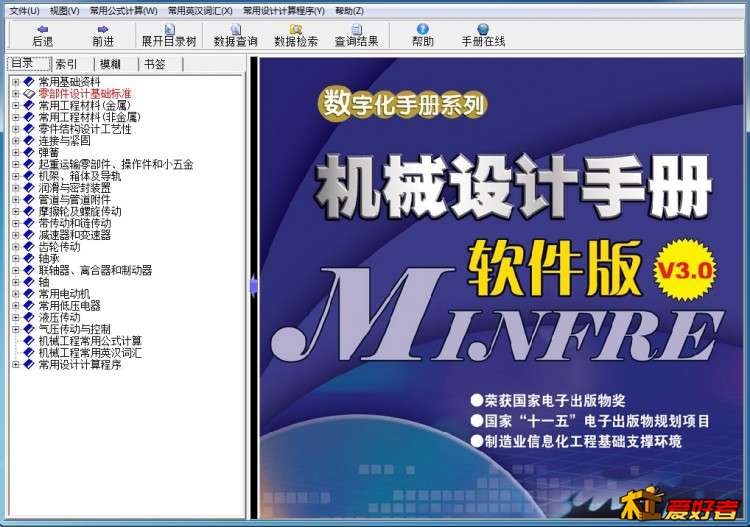Click book icon beside 机械工程常用公式计算
The width and height of the screenshot is (750, 527).
29,341
